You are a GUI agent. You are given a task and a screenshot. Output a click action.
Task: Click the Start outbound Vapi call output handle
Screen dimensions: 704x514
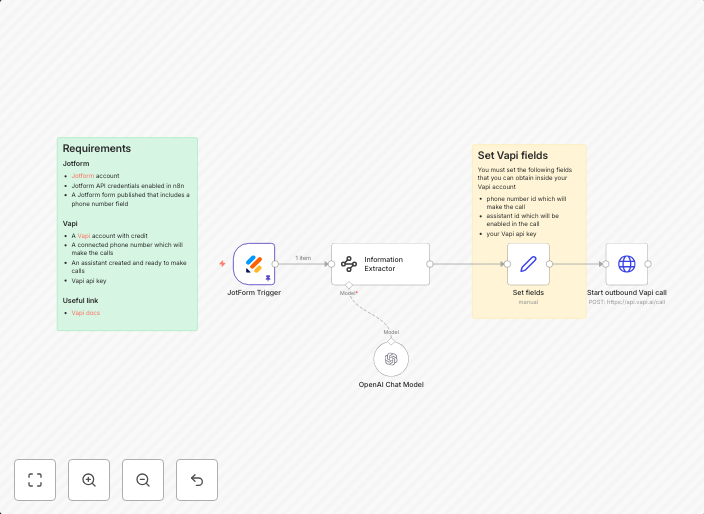coord(648,264)
